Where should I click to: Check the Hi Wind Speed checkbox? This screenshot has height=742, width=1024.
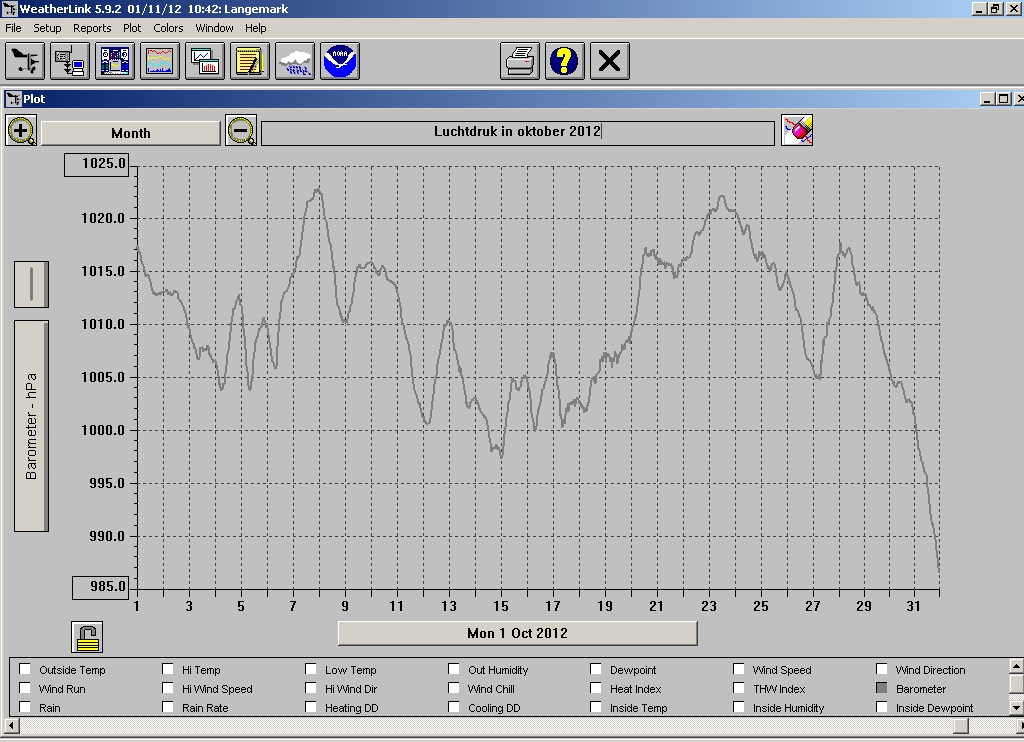pyautogui.click(x=168, y=688)
